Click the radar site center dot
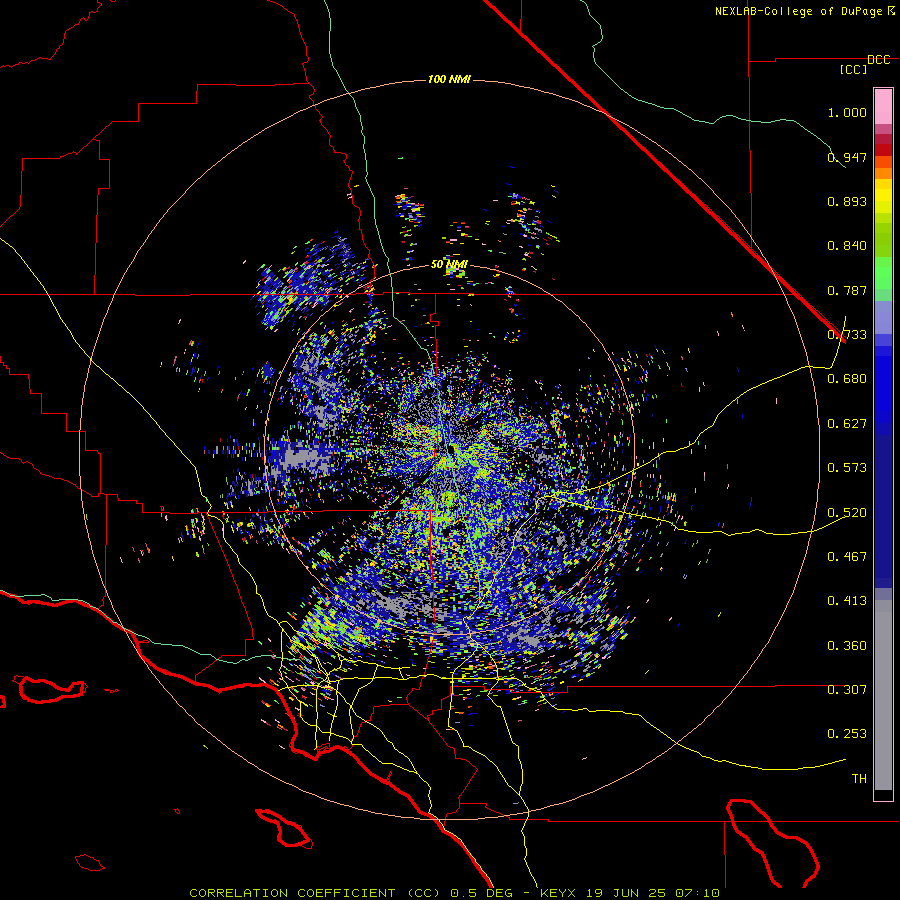Viewport: 900px width, 900px height. pos(452,449)
